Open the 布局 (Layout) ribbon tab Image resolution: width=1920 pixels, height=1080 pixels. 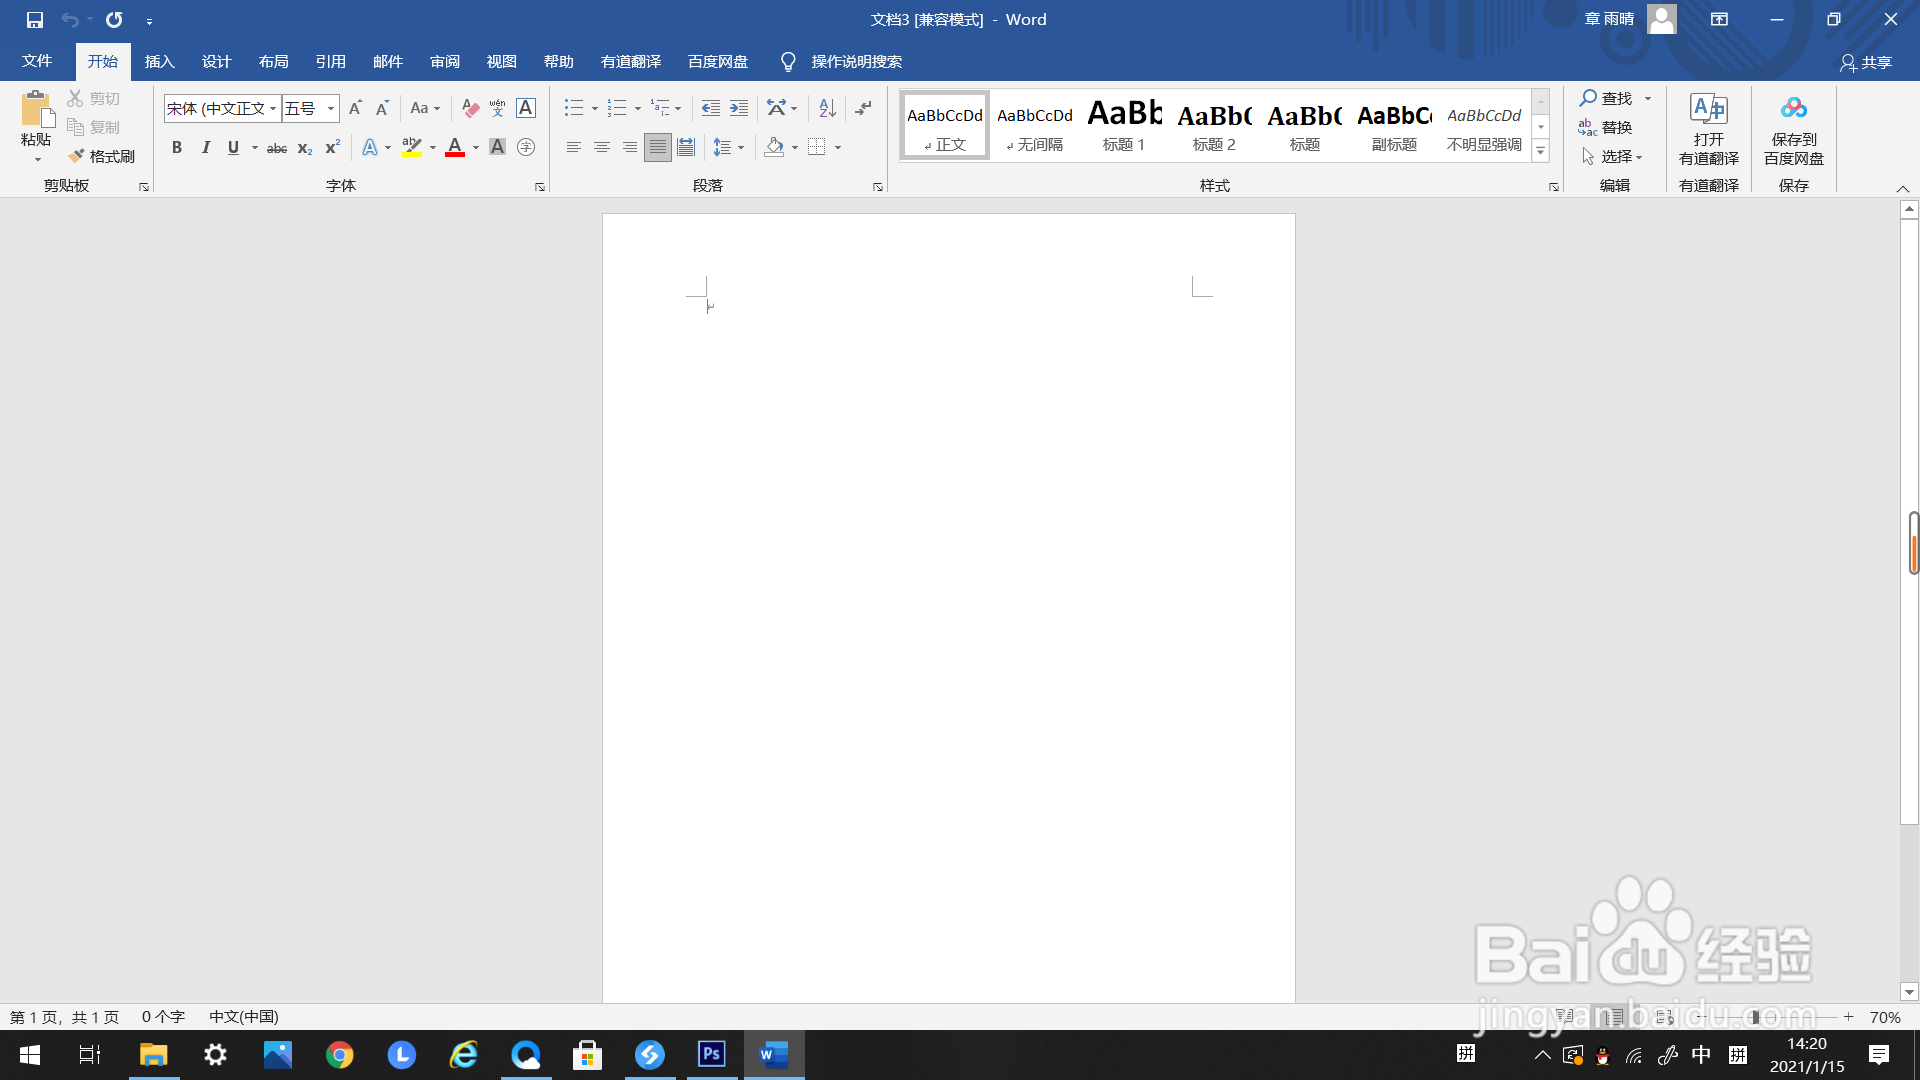click(273, 62)
